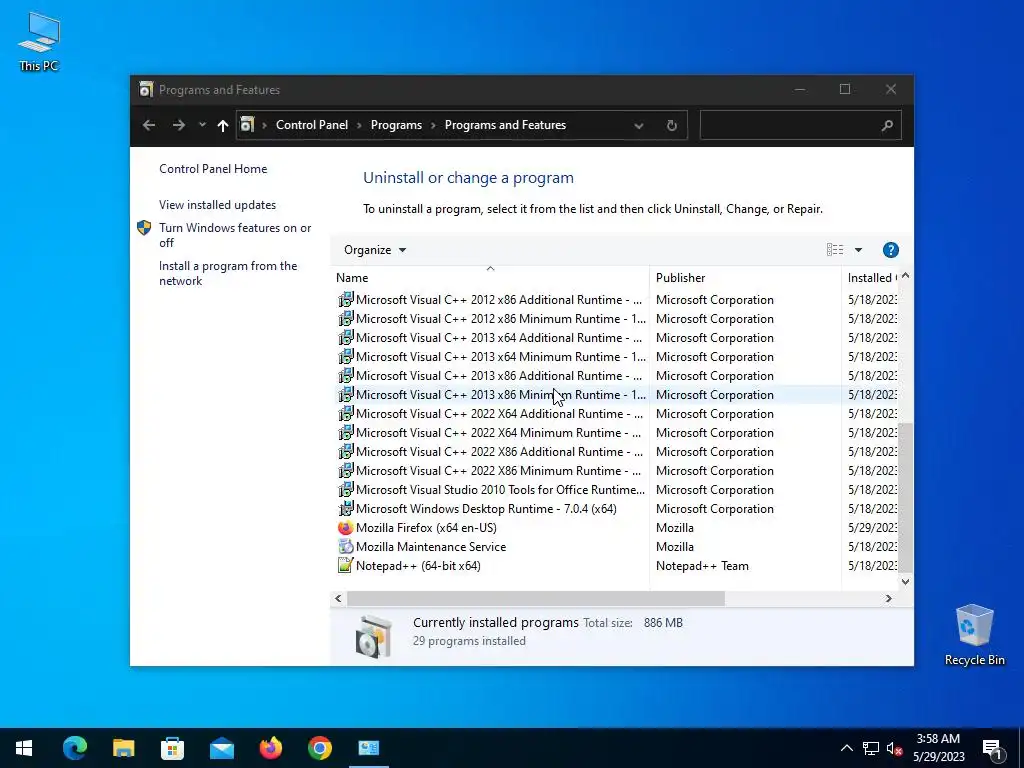
Task: Open the Mail app from the taskbar
Action: click(221, 748)
